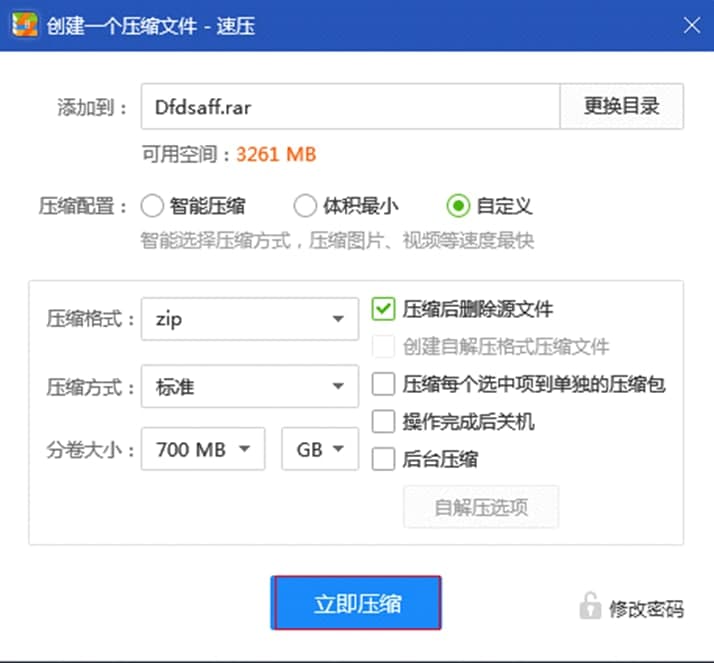Select the 体积最小 radio button
Image resolution: width=714 pixels, height=663 pixels.
(305, 206)
